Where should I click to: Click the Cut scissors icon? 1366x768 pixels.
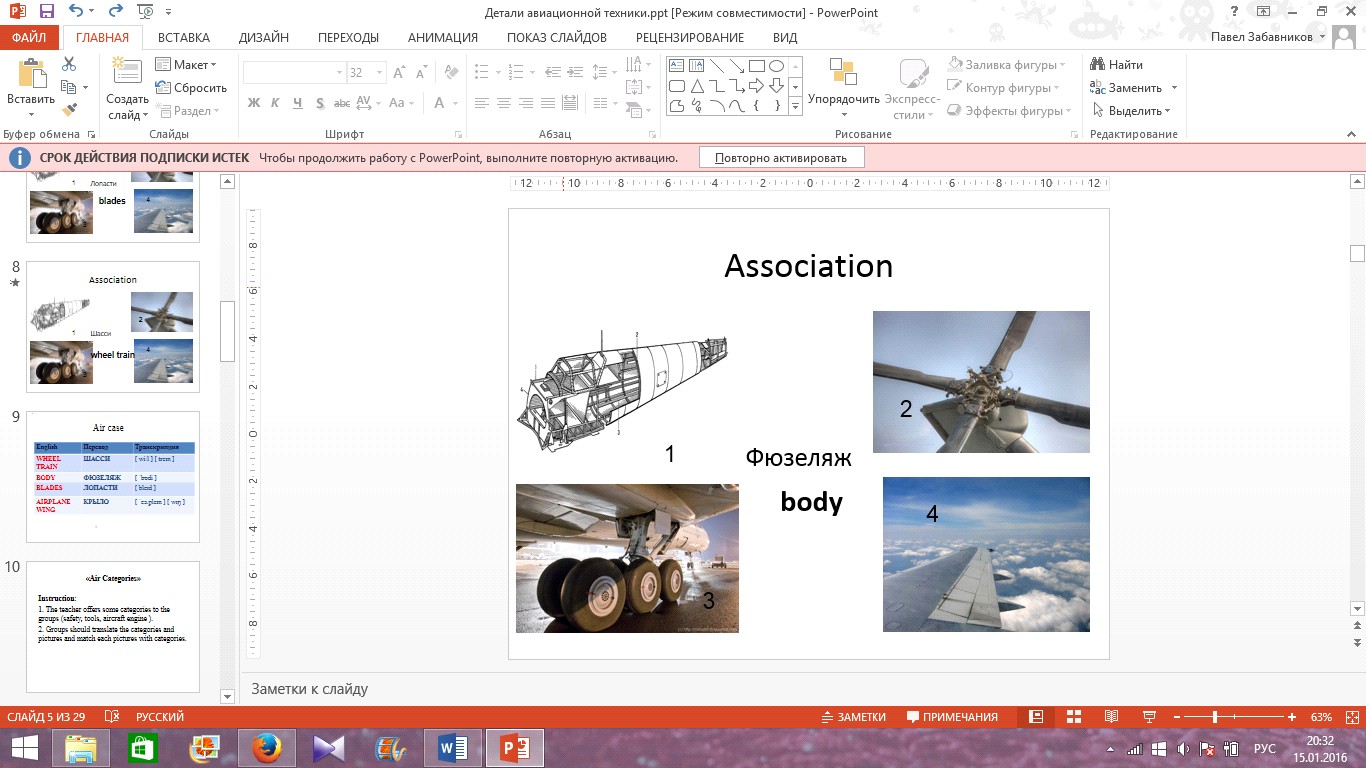point(69,64)
